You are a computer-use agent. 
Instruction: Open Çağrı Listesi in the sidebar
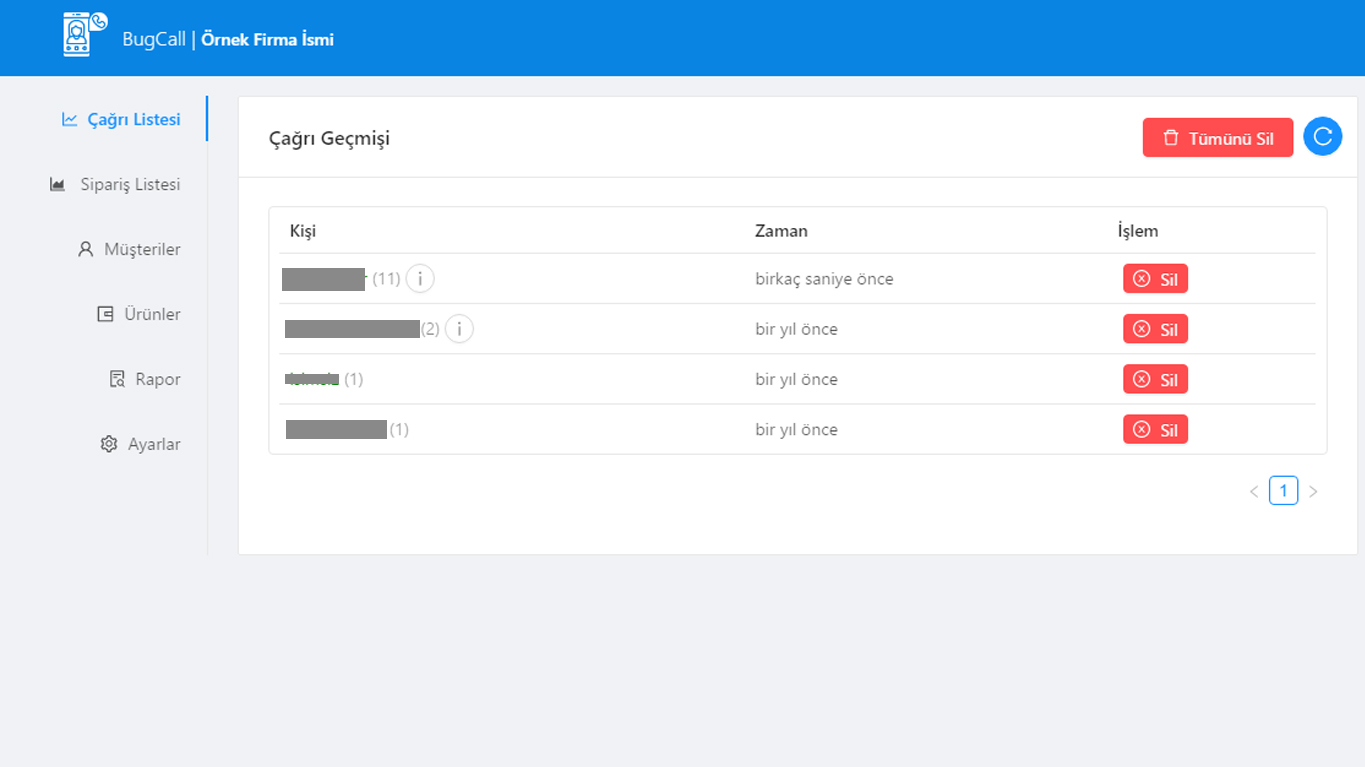121,119
